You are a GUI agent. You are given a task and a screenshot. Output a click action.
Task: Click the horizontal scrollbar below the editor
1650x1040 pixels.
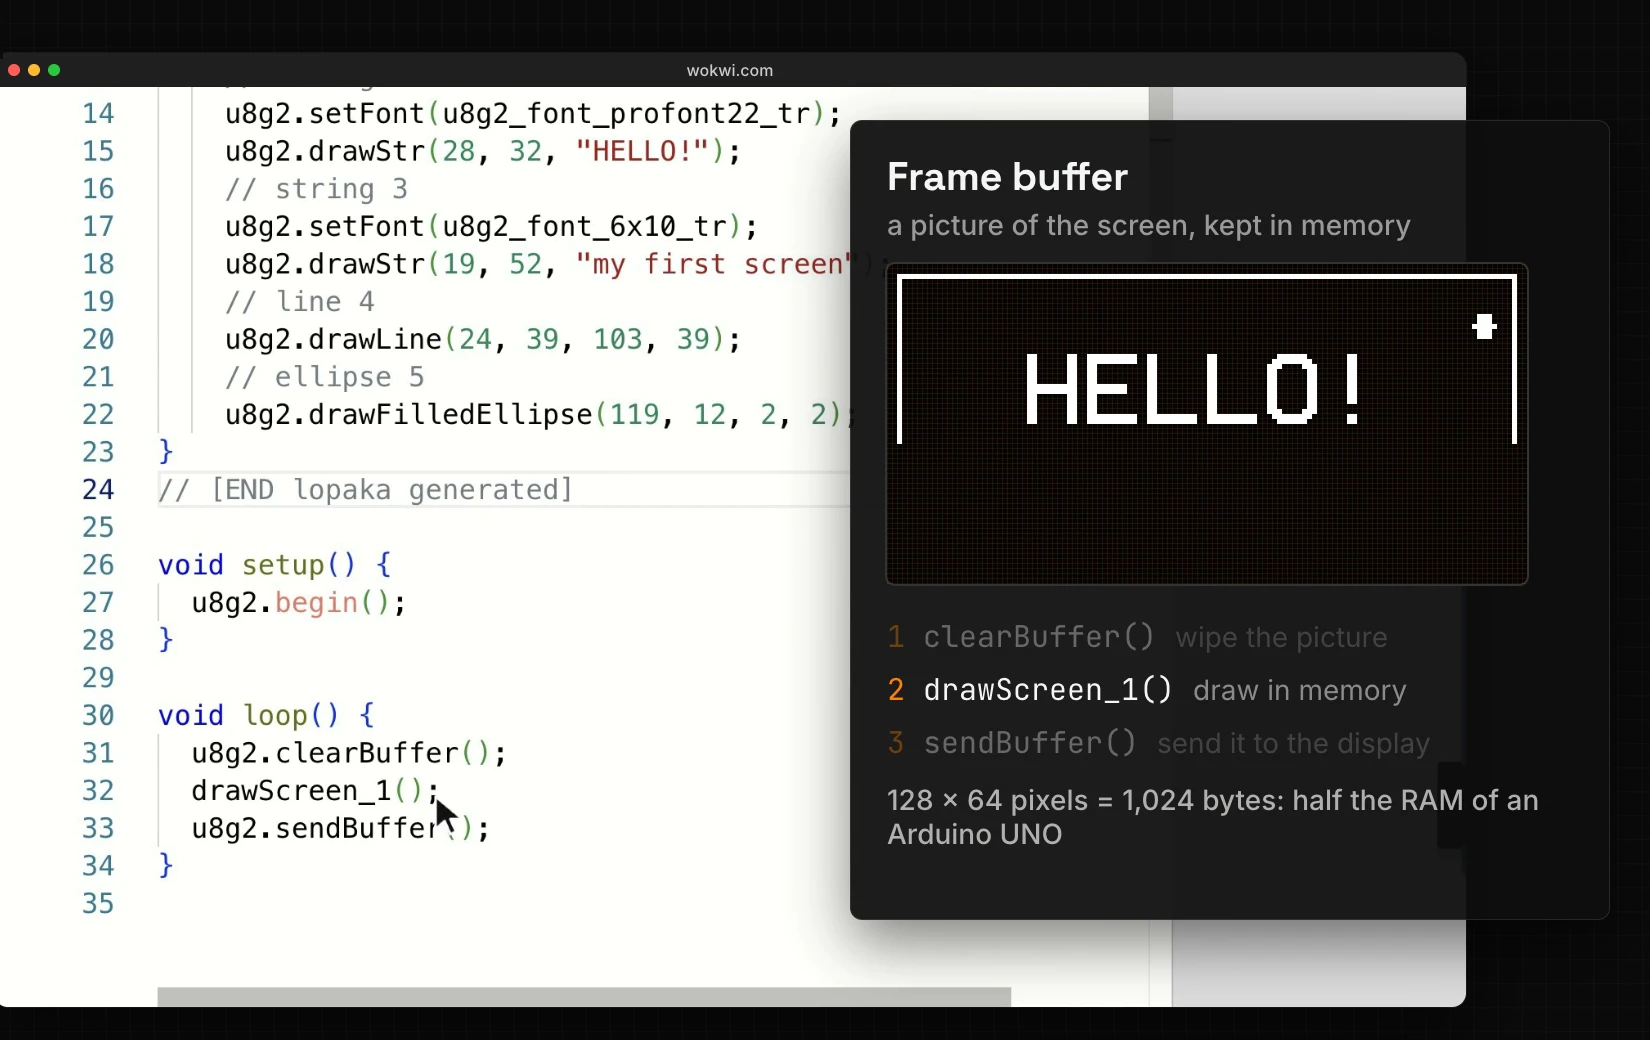pyautogui.click(x=584, y=997)
